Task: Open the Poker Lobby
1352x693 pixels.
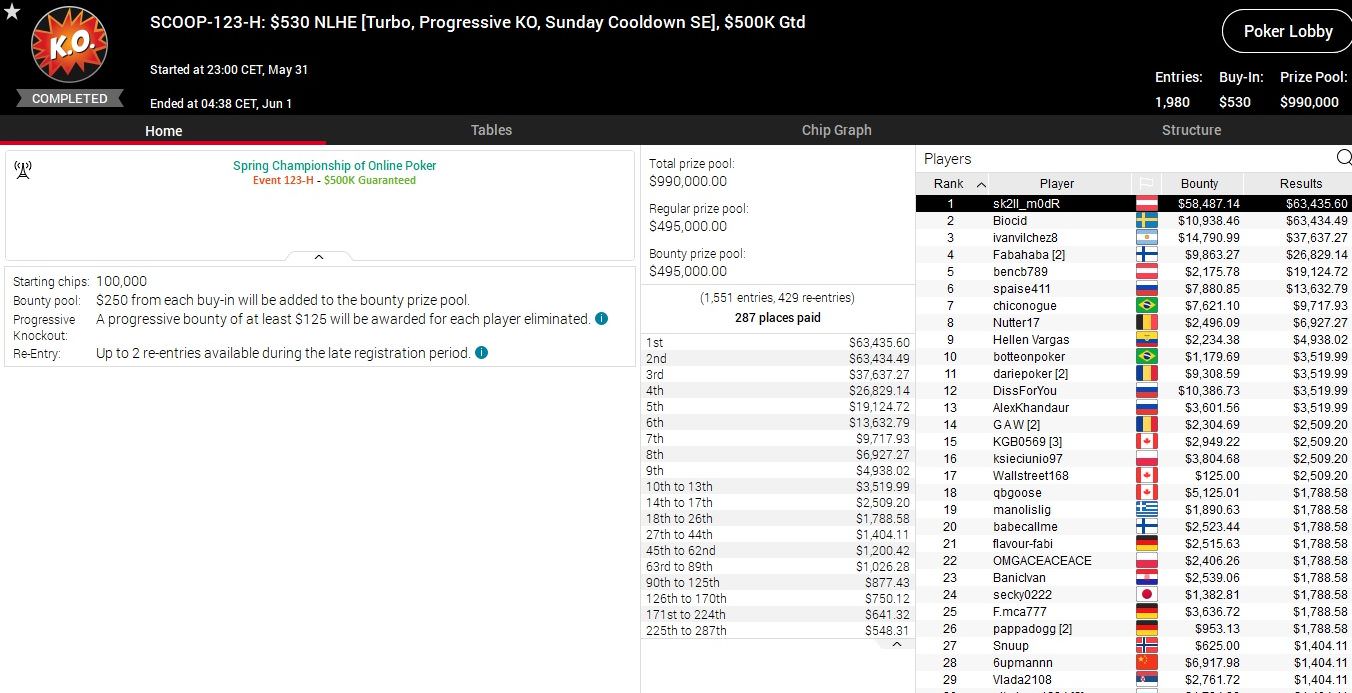Action: click(1287, 31)
